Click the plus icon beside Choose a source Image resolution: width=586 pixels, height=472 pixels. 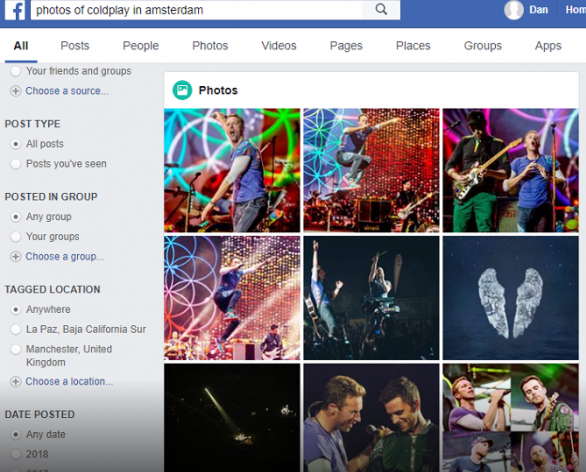15,91
